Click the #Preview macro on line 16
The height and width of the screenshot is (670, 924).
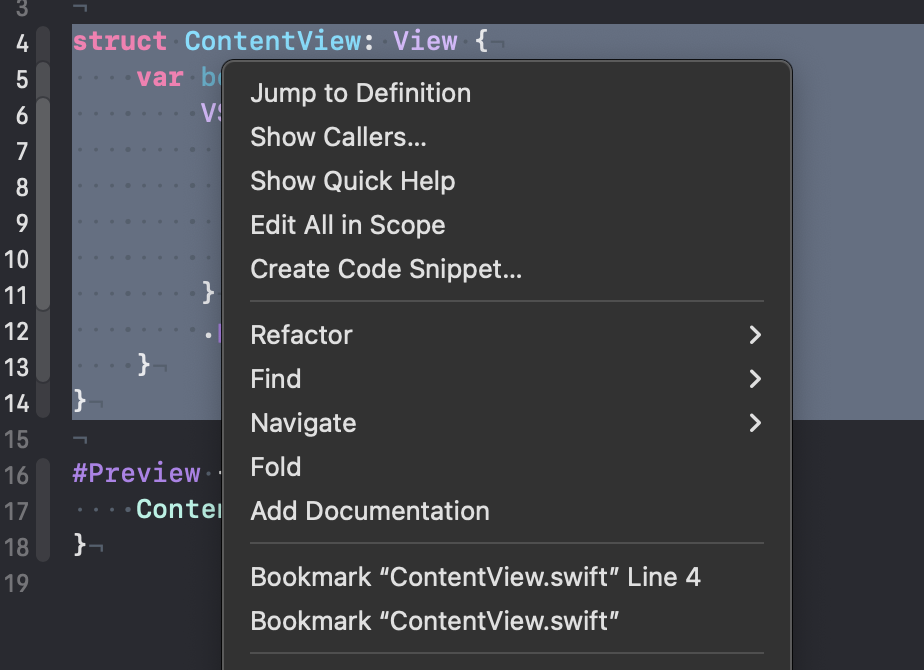click(136, 474)
